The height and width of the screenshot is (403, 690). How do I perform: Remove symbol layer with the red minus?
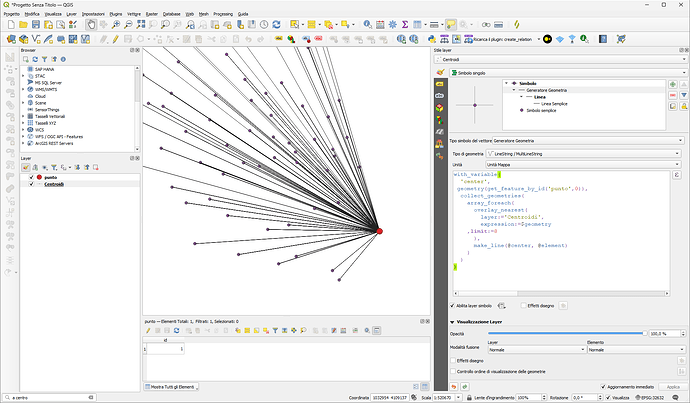(x=672, y=95)
